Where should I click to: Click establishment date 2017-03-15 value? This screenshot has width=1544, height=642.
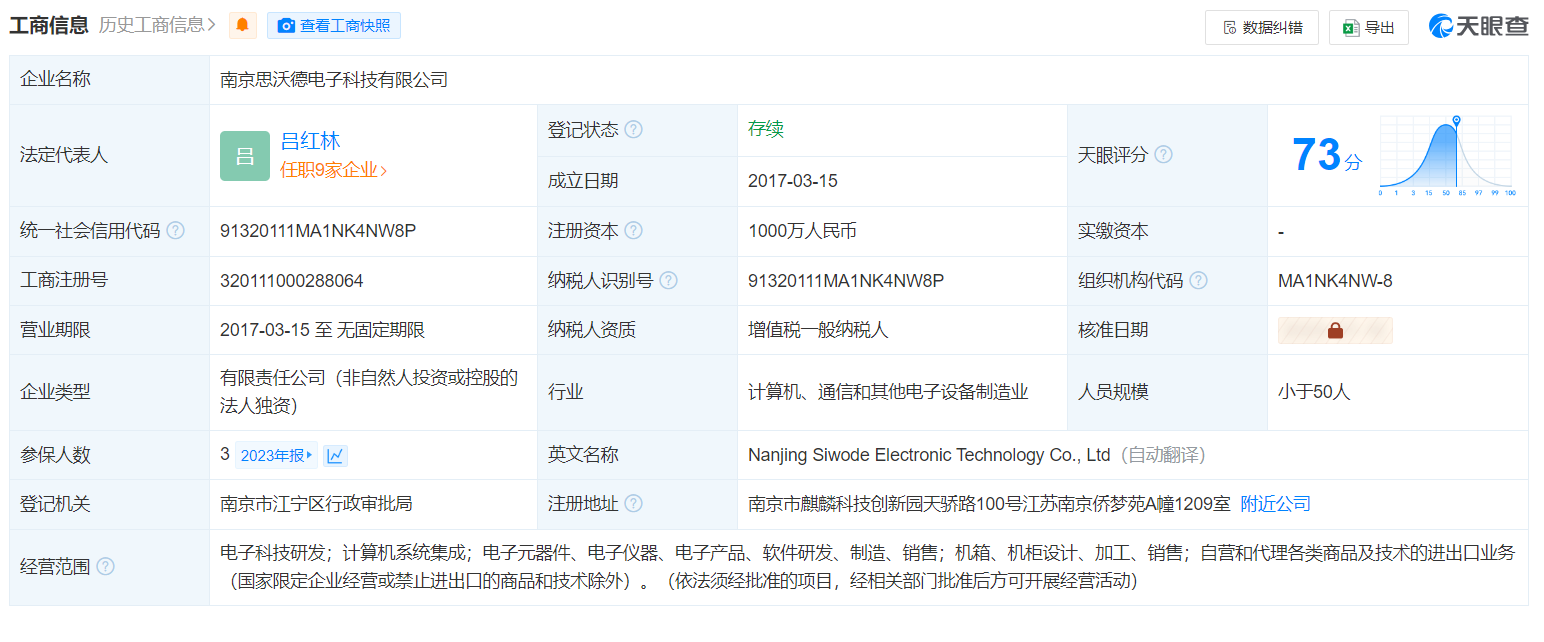[793, 181]
